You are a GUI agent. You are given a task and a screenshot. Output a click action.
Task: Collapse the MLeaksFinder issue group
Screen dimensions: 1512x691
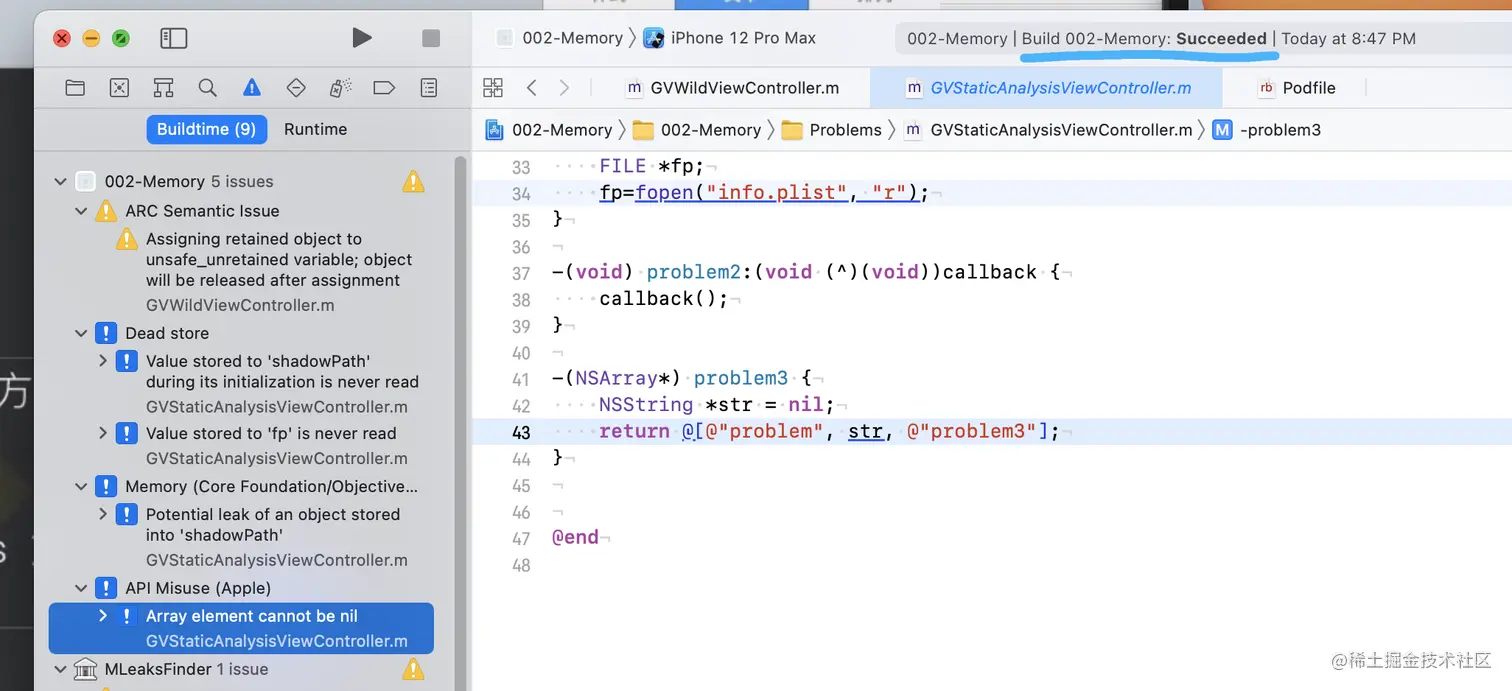(60, 669)
